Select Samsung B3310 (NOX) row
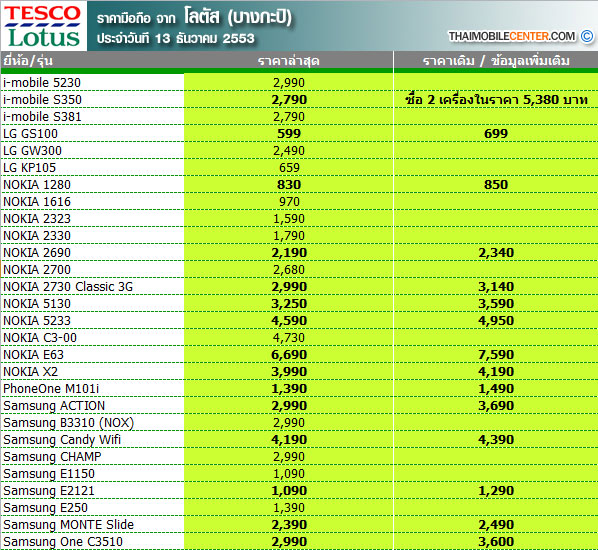 (299, 423)
